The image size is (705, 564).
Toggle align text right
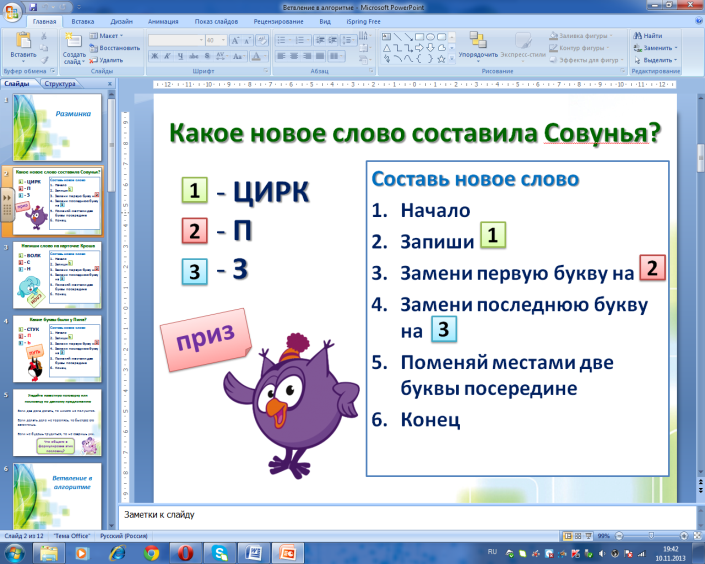point(307,56)
